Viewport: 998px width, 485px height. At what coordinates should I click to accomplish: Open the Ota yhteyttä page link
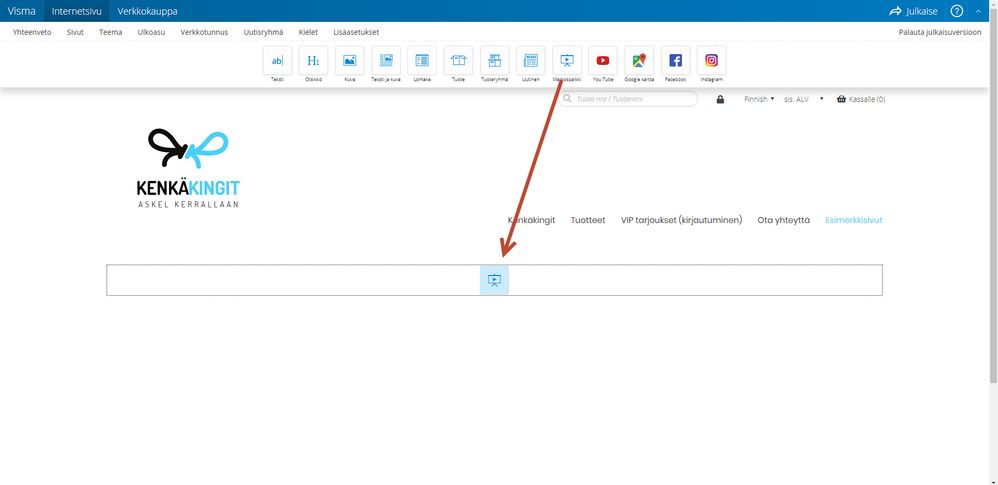pyautogui.click(x=784, y=220)
